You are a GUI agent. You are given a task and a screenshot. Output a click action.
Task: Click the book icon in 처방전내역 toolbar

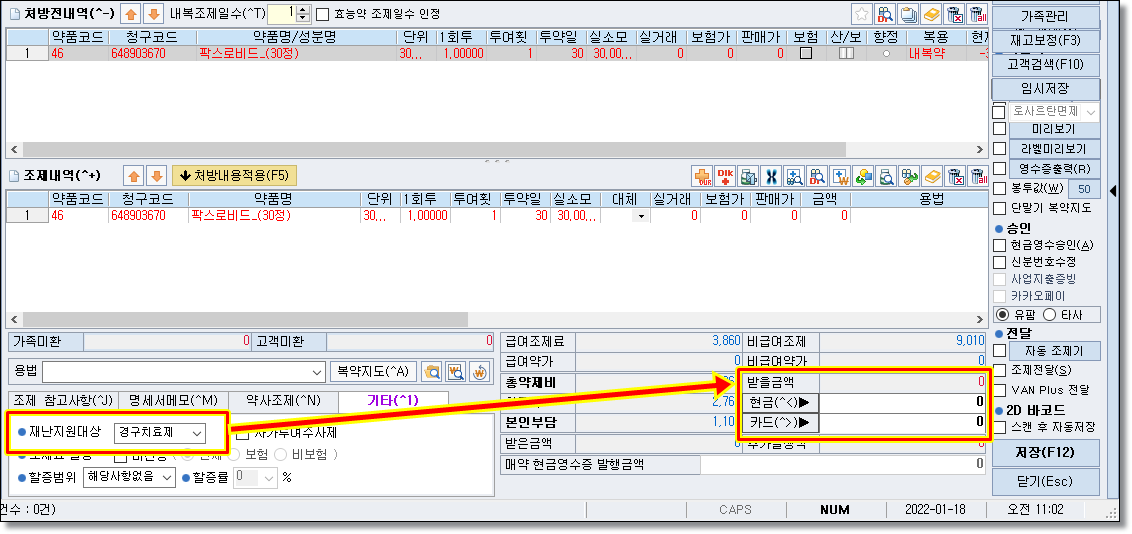[931, 14]
